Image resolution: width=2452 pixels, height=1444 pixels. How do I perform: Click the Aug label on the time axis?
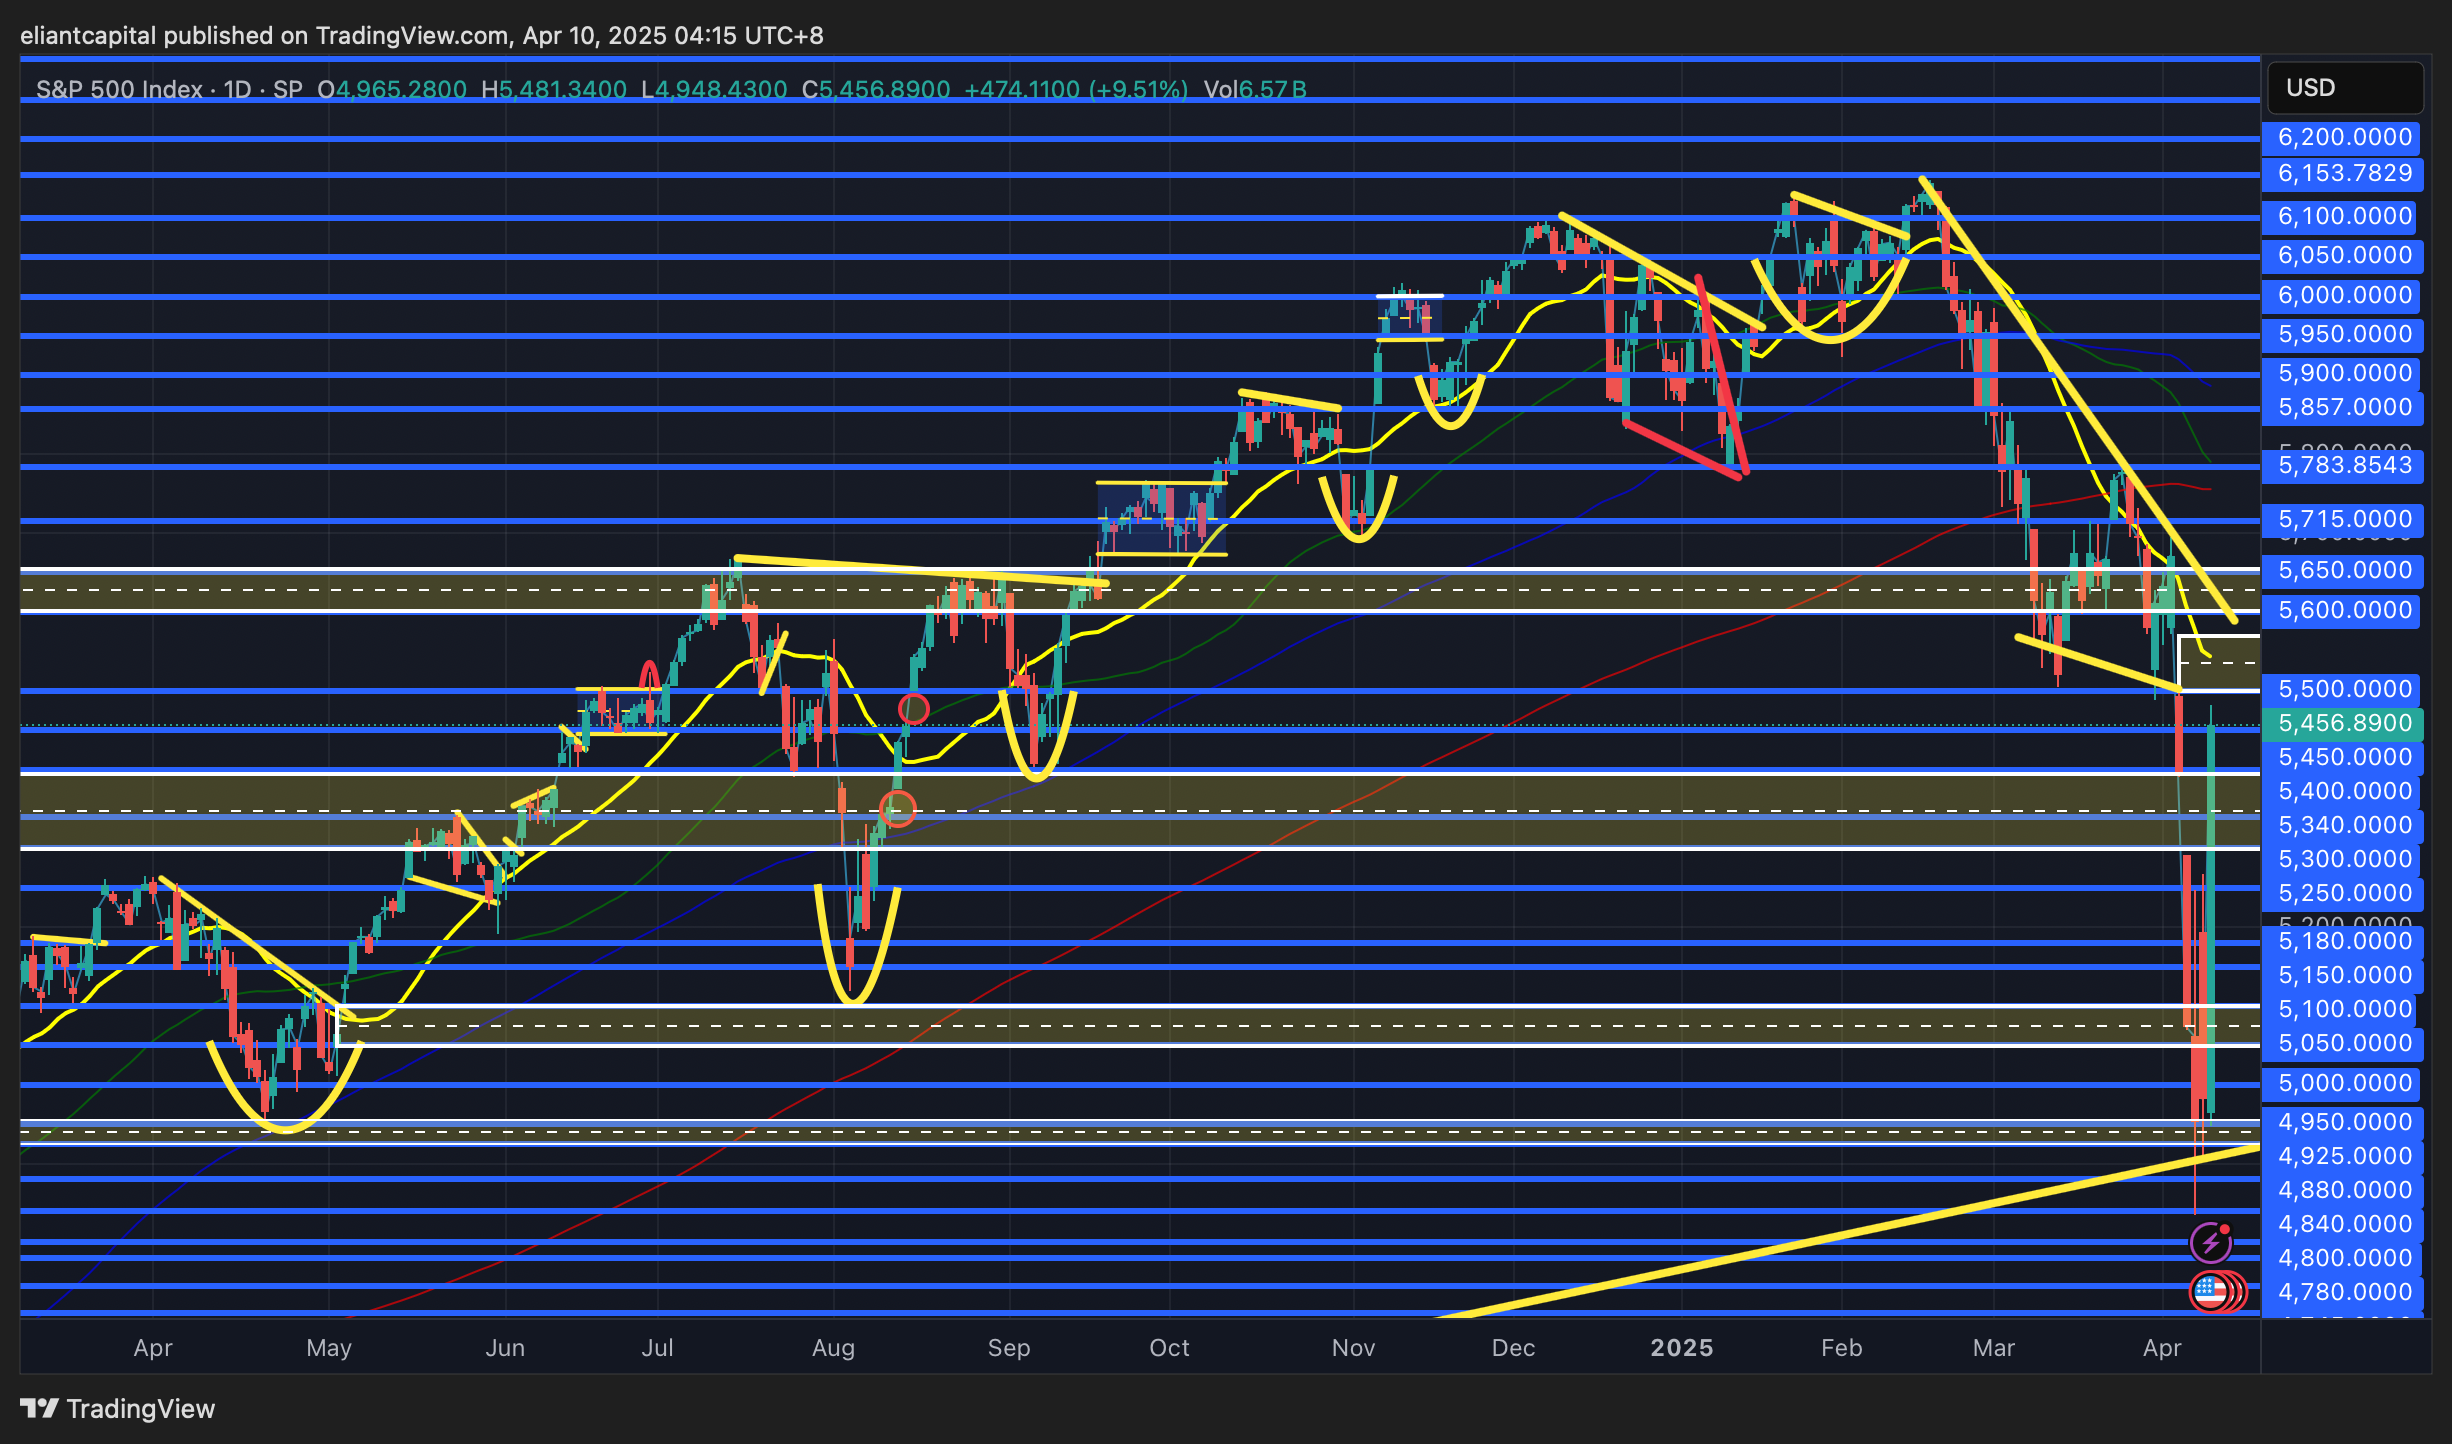point(833,1348)
